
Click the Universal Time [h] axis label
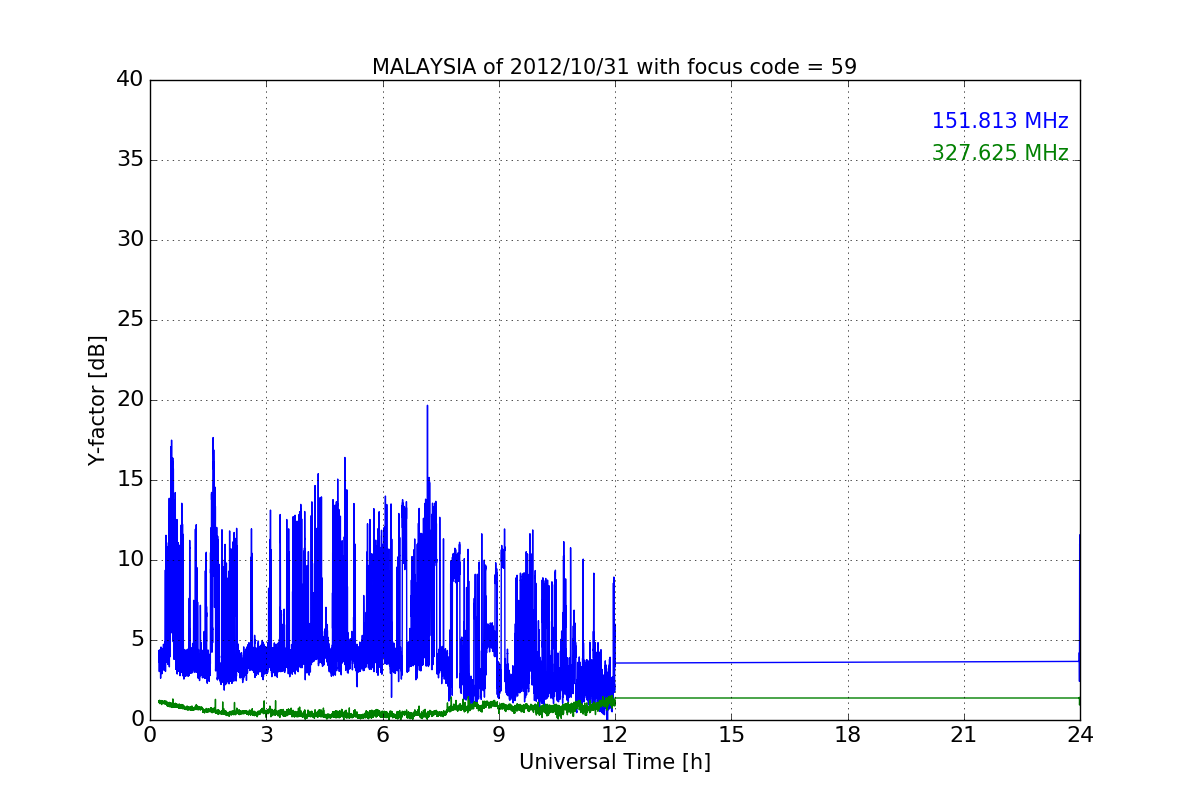[x=614, y=762]
